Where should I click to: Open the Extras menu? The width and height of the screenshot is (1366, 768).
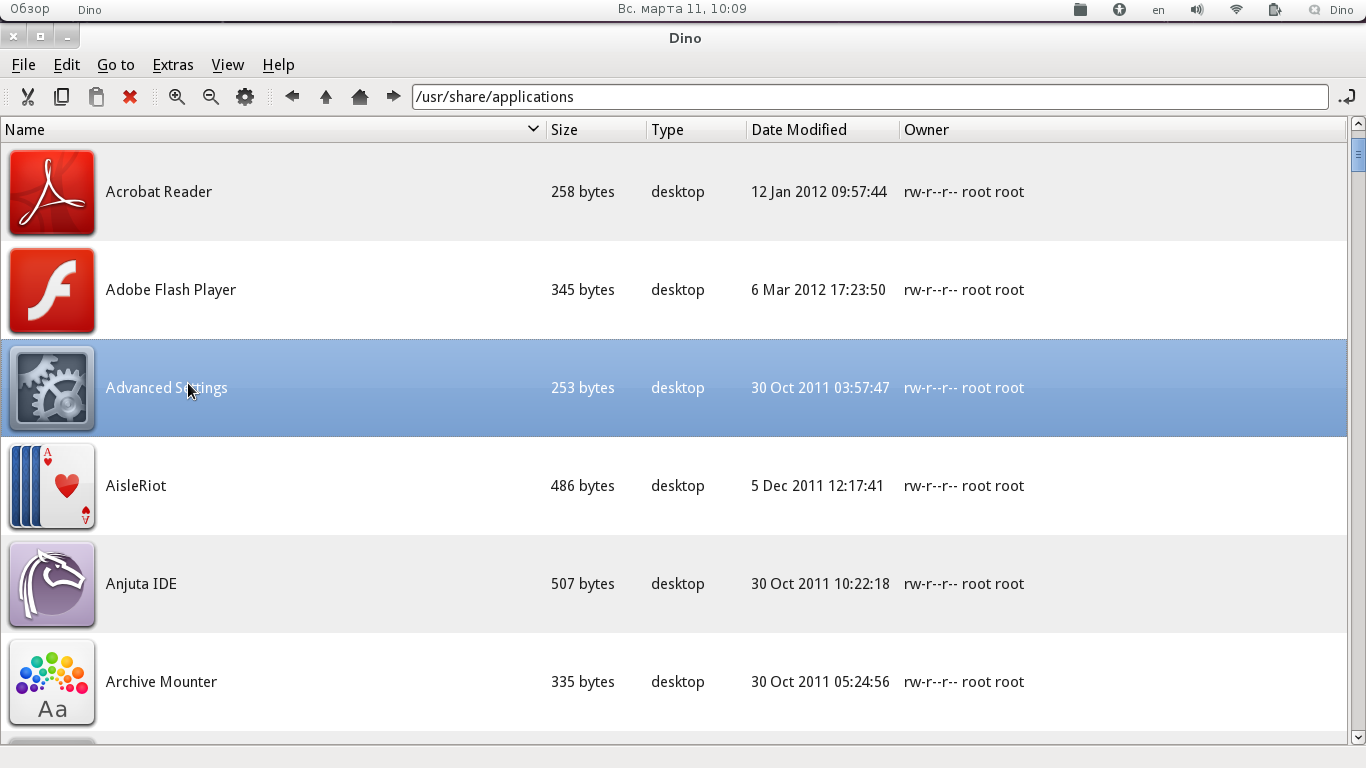pyautogui.click(x=173, y=64)
